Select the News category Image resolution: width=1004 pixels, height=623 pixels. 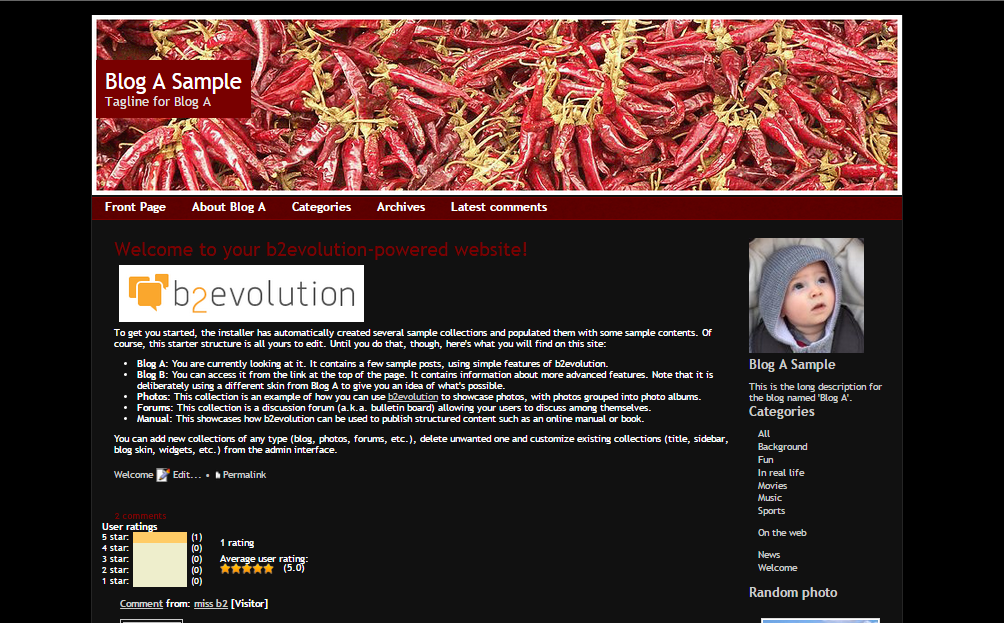click(768, 554)
